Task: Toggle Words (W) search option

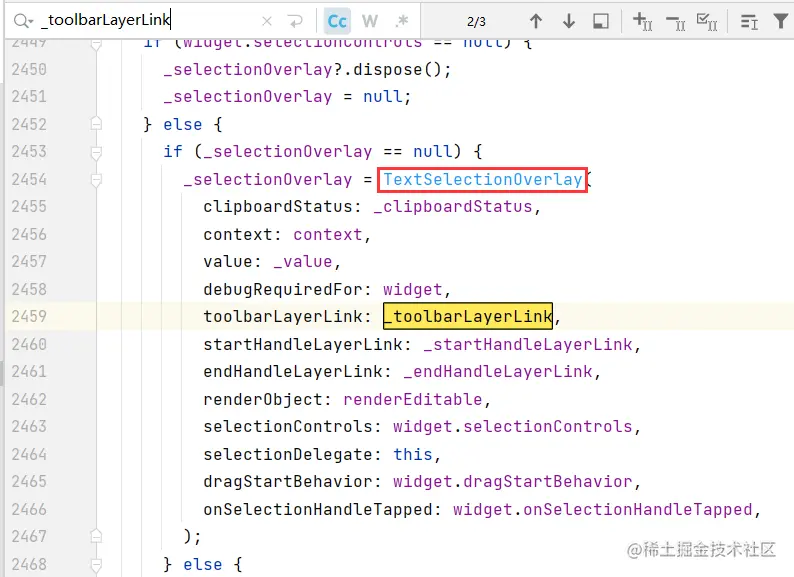Action: pos(370,21)
